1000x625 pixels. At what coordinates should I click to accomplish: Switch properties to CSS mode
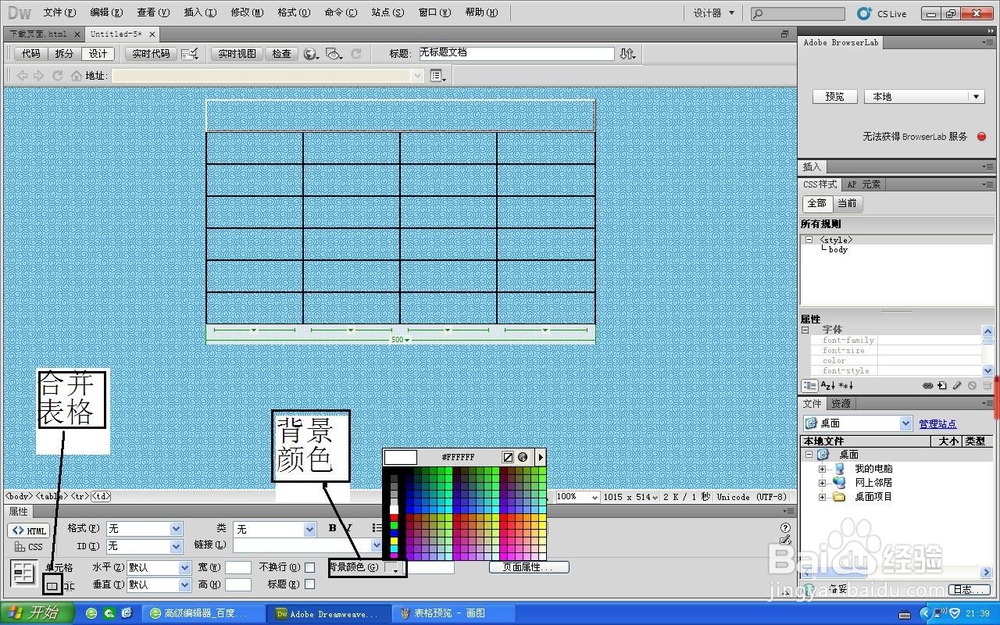(x=29, y=547)
